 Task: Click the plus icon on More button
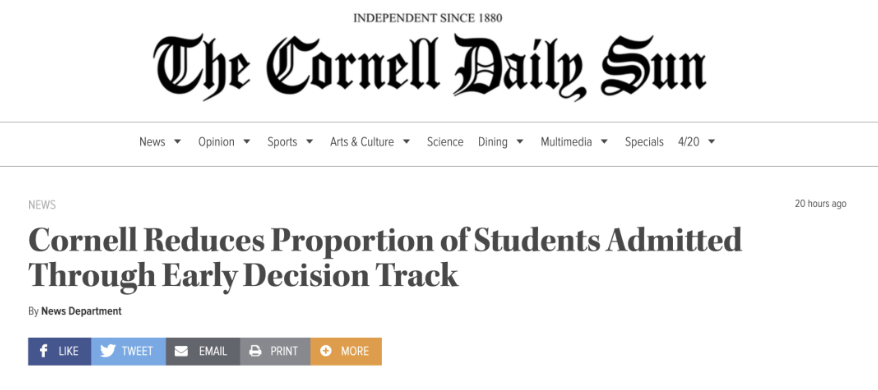click(326, 351)
